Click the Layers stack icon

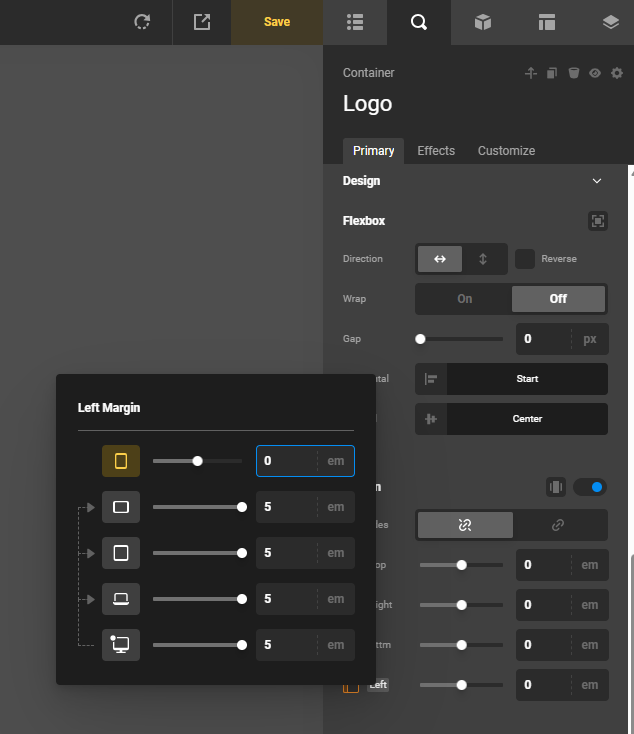point(610,22)
